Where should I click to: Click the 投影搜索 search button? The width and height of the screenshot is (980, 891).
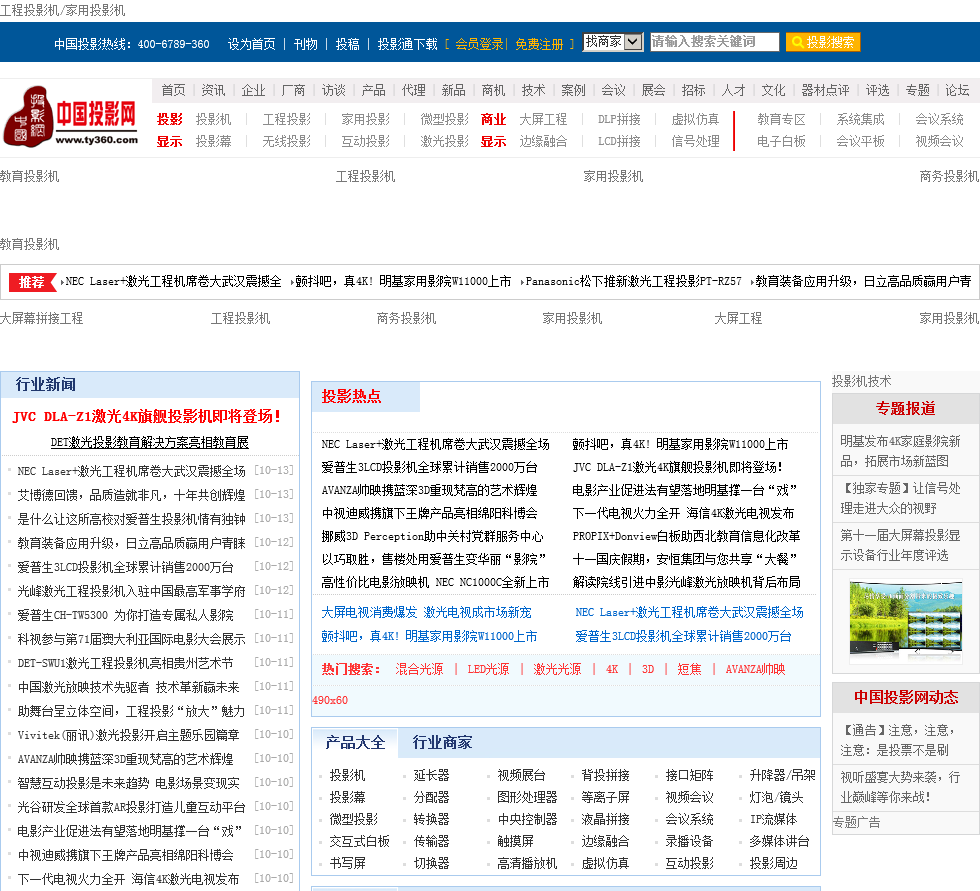coord(823,42)
